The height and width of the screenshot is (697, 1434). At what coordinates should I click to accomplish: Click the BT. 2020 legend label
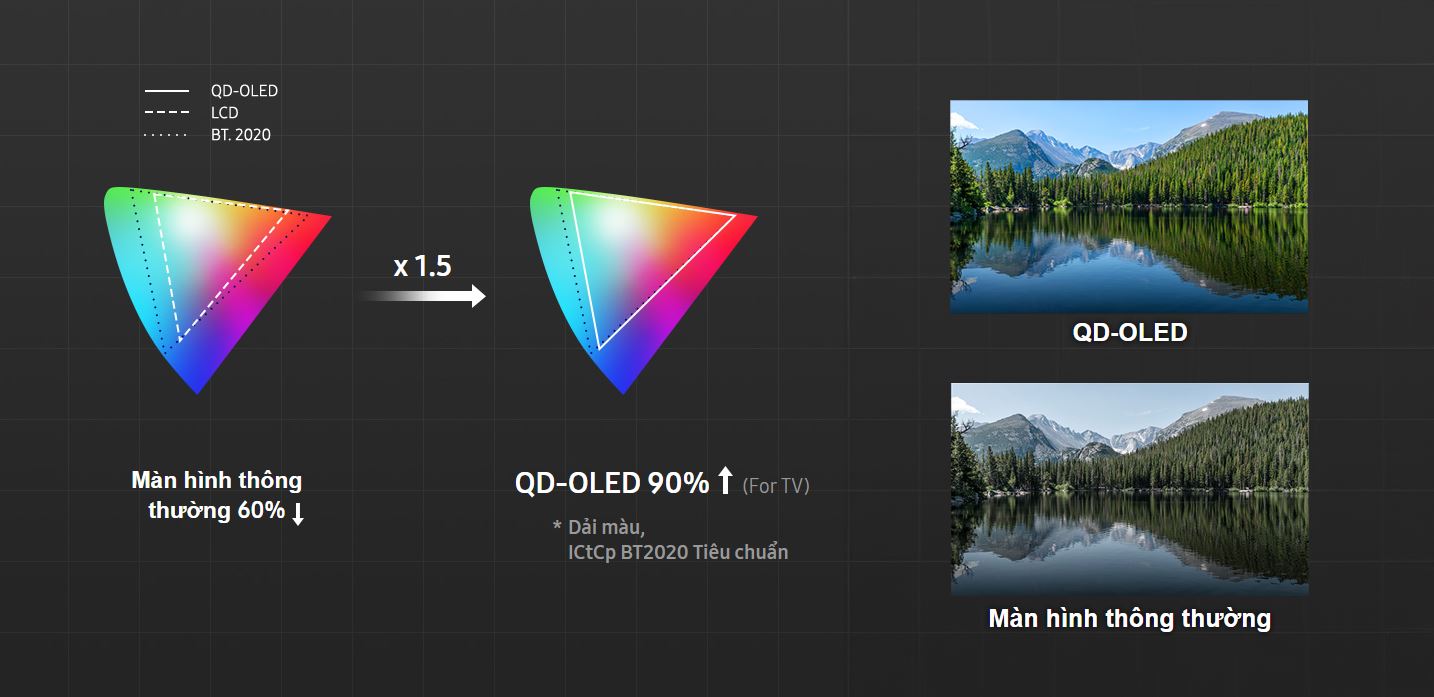(x=241, y=134)
